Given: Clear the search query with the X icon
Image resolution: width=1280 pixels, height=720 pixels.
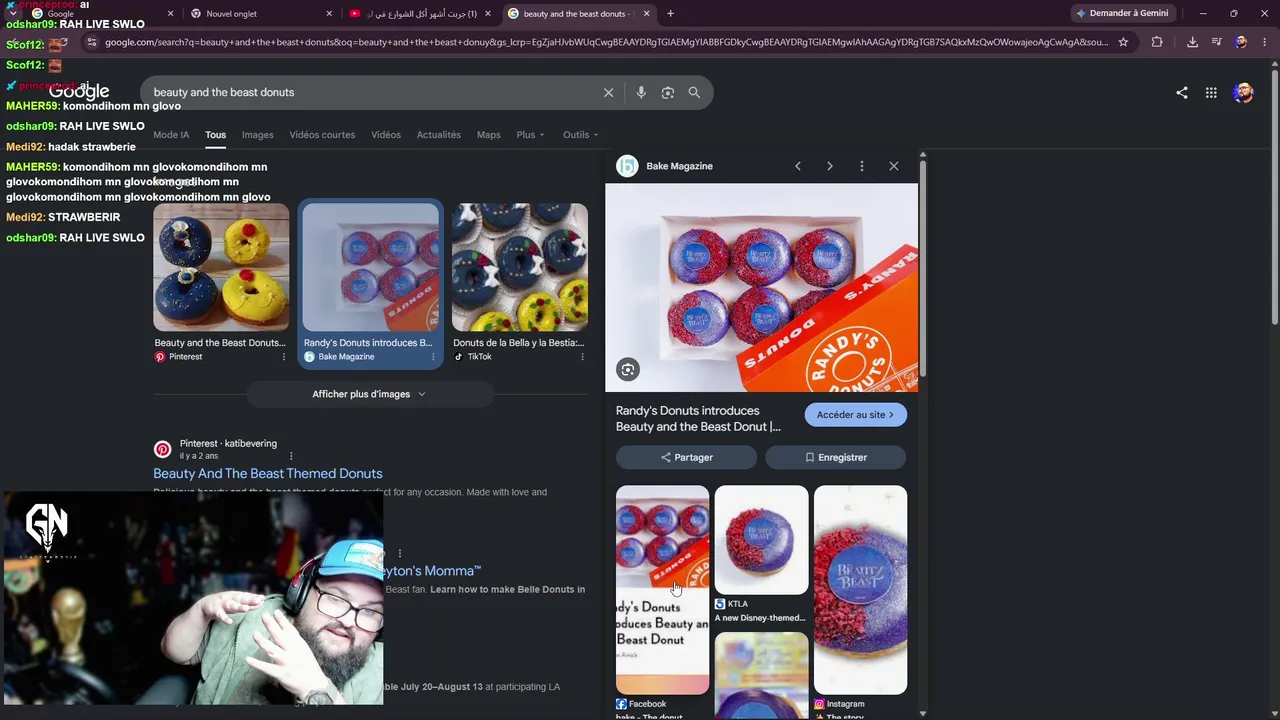Looking at the screenshot, I should tap(608, 92).
